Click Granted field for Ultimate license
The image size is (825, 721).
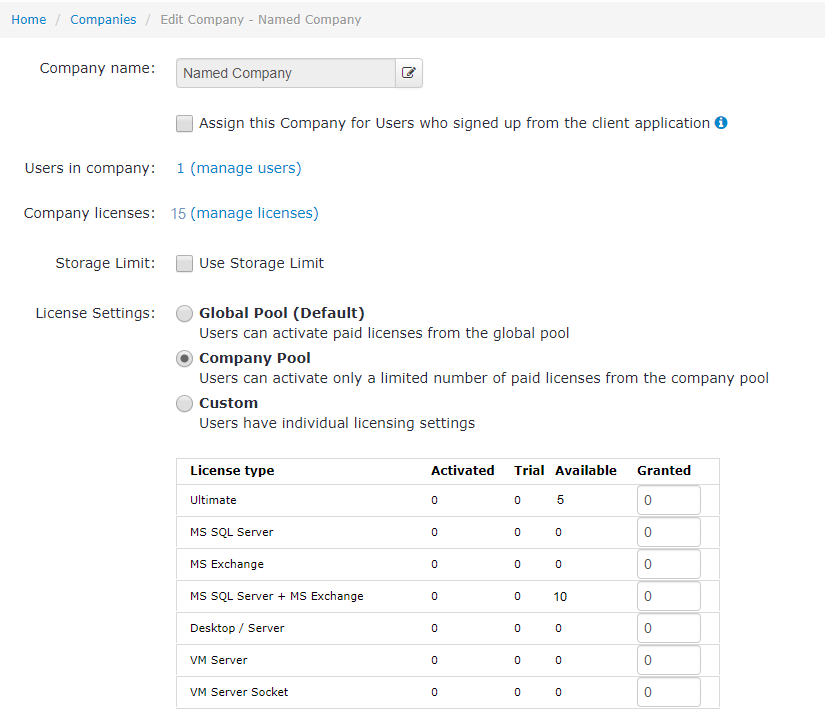click(x=669, y=500)
